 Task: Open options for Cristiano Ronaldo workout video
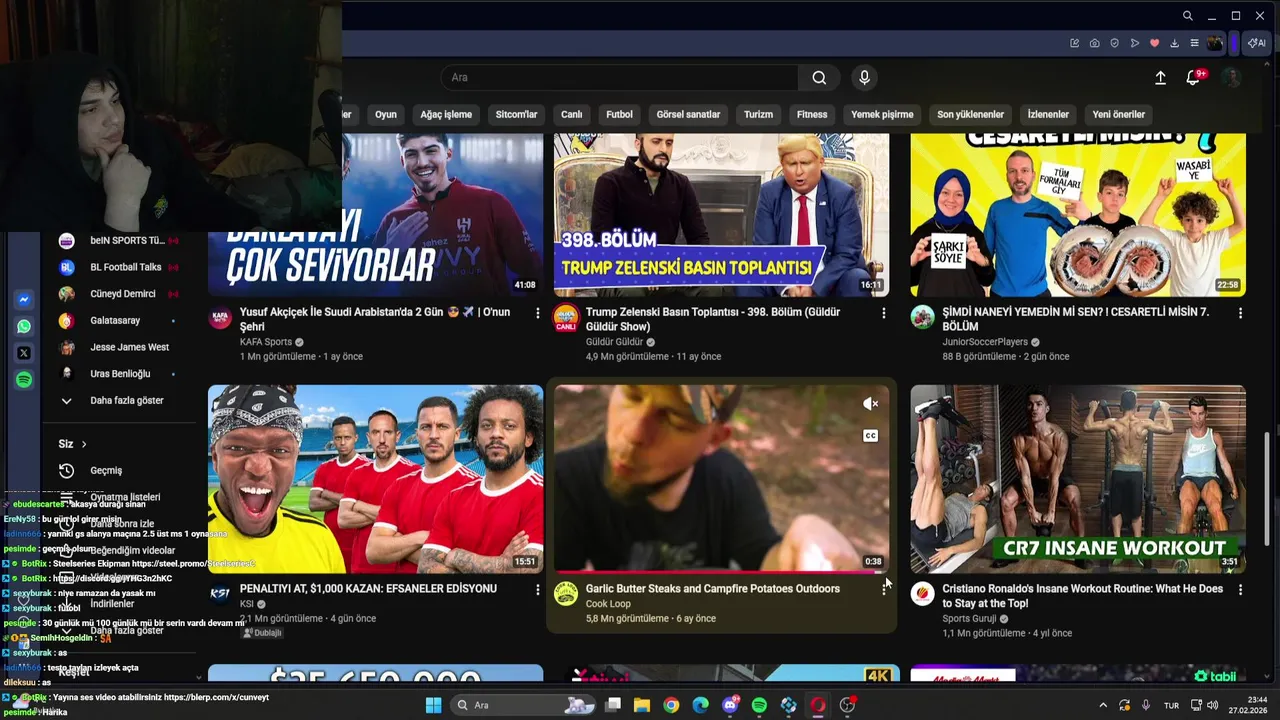point(1240,590)
